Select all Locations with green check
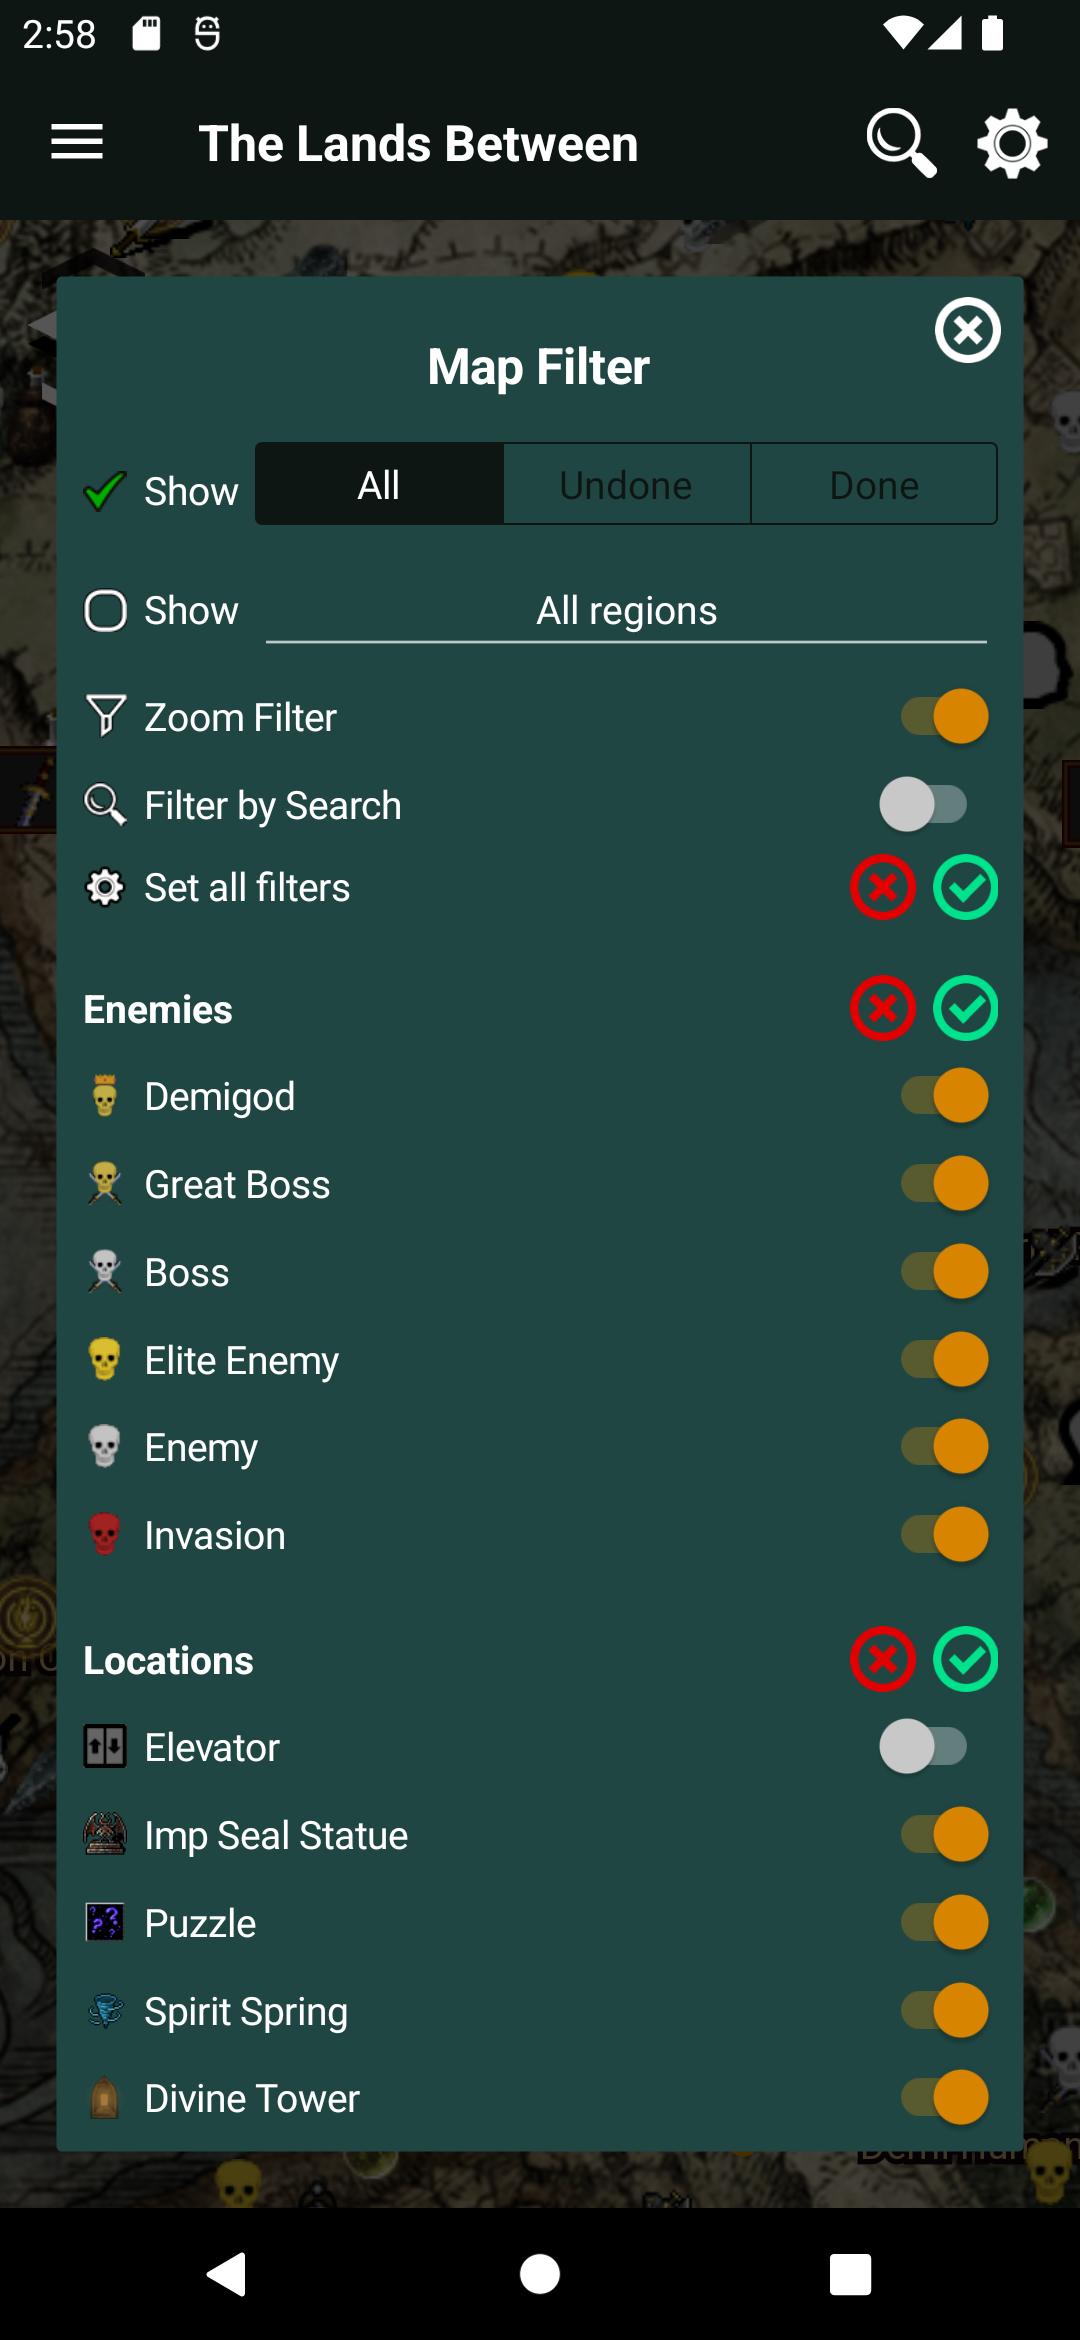The width and height of the screenshot is (1080, 2340). 966,1659
